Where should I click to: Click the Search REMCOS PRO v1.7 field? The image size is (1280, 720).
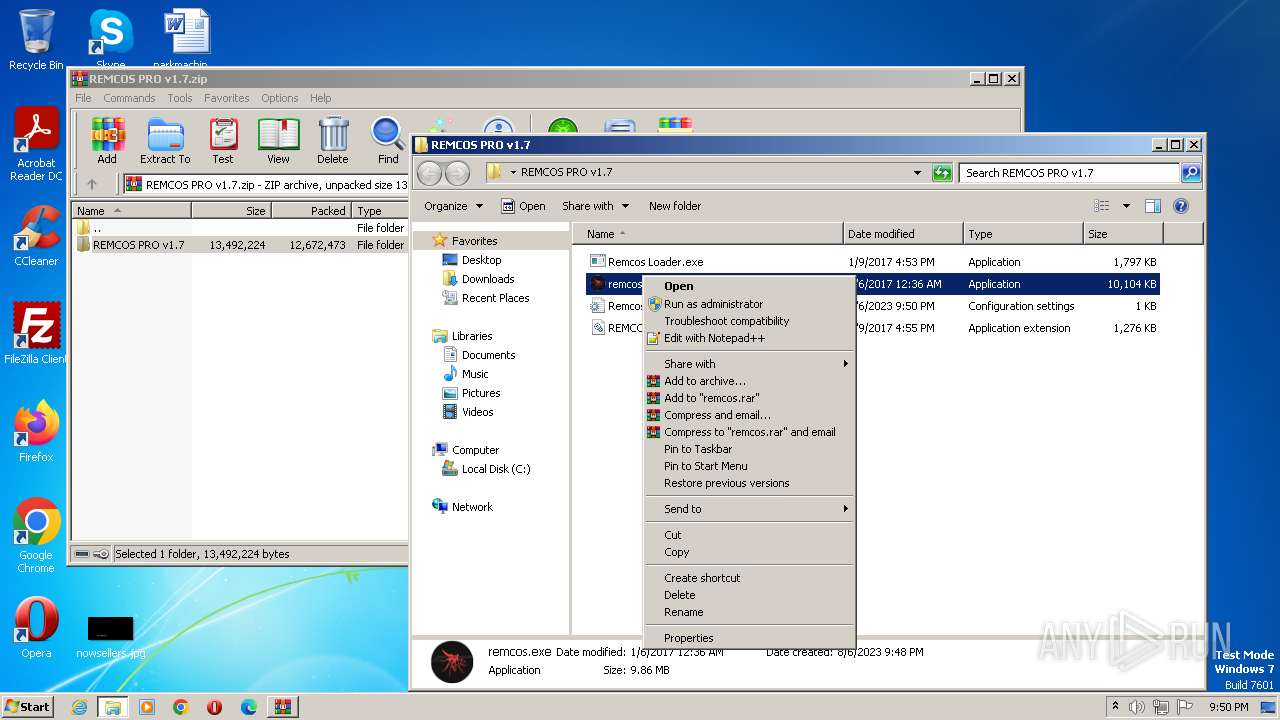1070,173
